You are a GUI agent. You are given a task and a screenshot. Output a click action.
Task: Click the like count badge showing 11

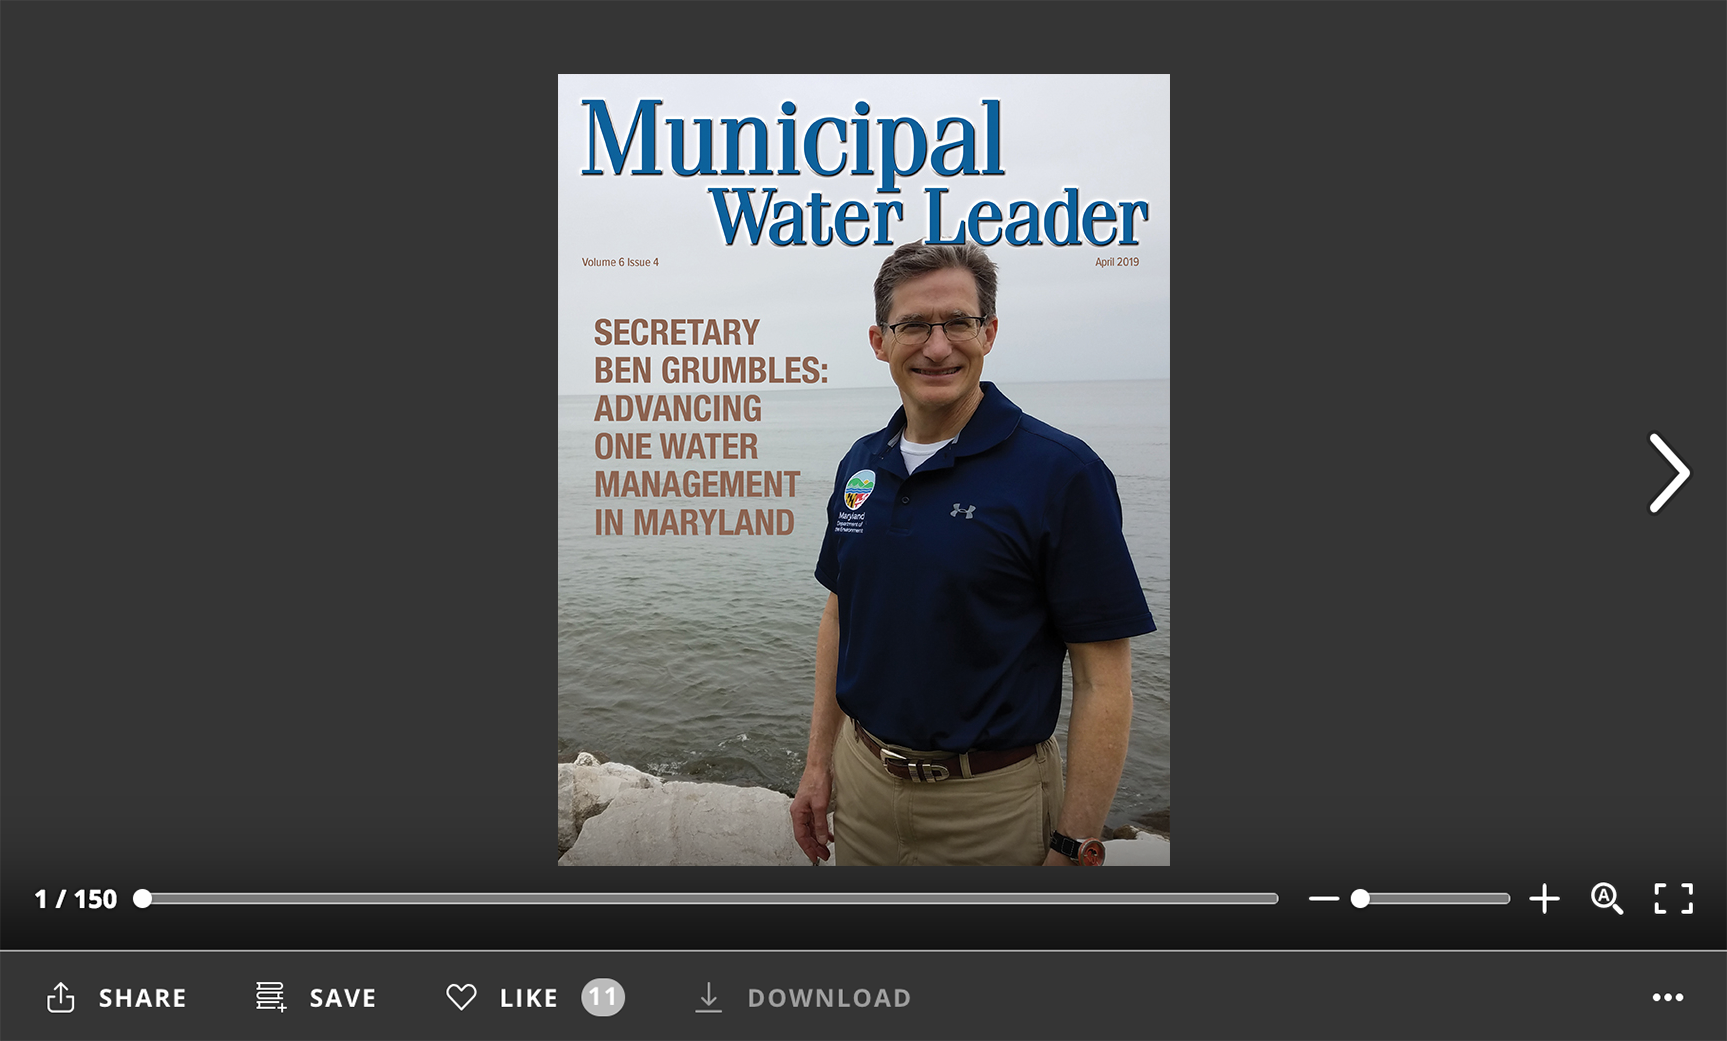click(603, 997)
